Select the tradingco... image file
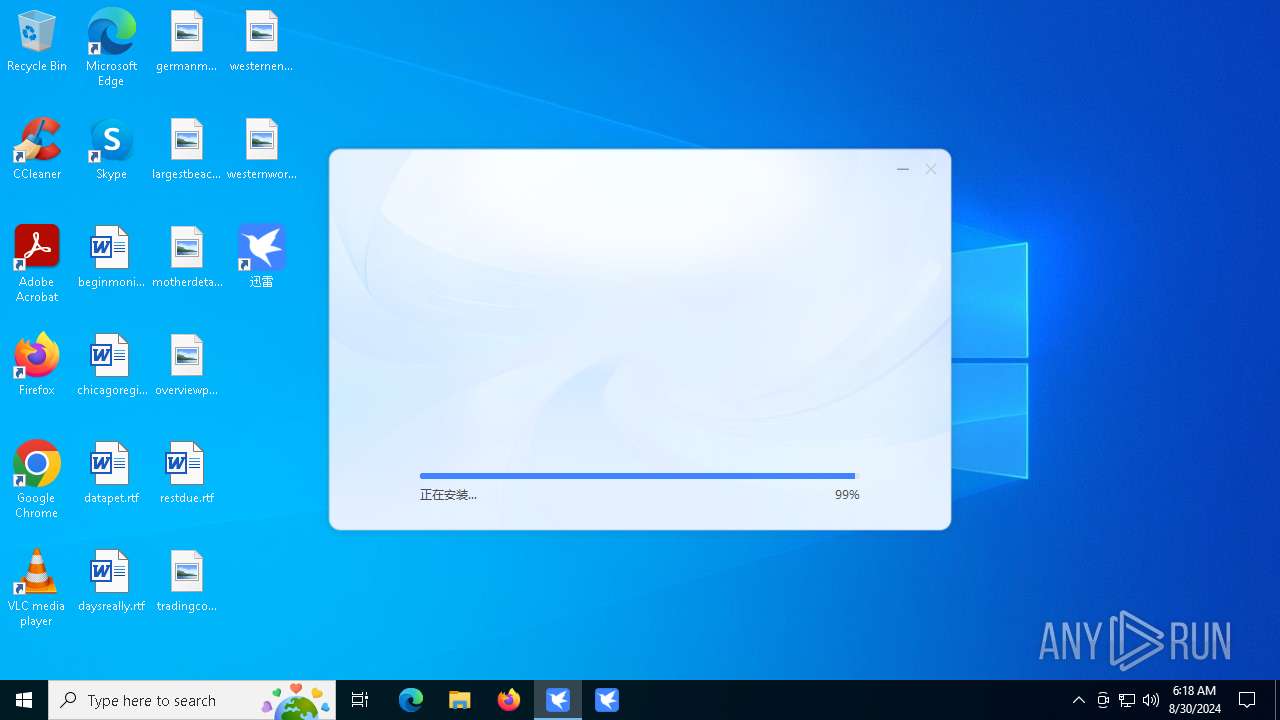Screen dimensions: 1280x720 (186, 582)
